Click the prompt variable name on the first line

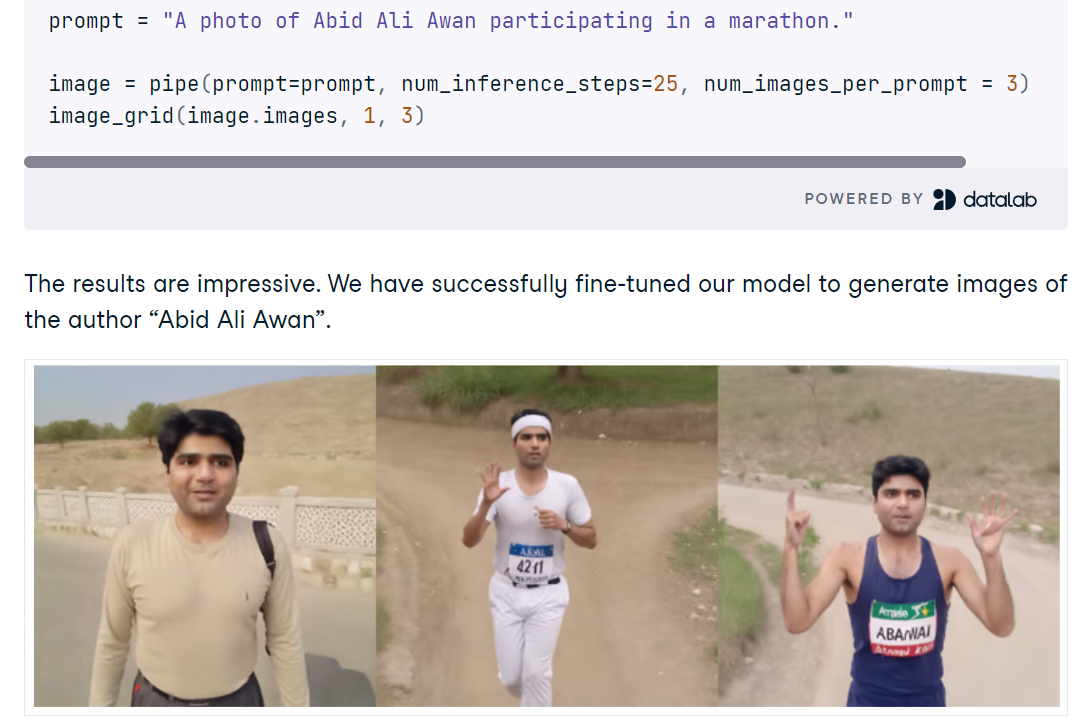(x=86, y=21)
